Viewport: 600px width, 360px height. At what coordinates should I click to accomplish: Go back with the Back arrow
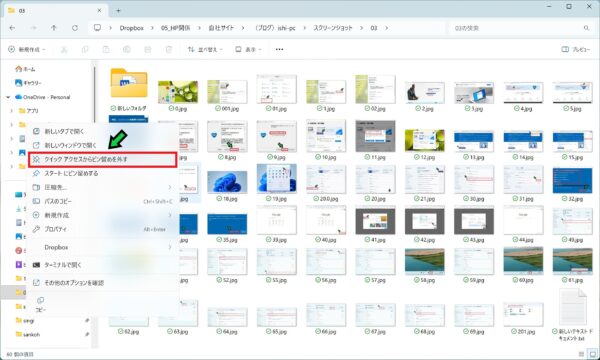point(12,28)
